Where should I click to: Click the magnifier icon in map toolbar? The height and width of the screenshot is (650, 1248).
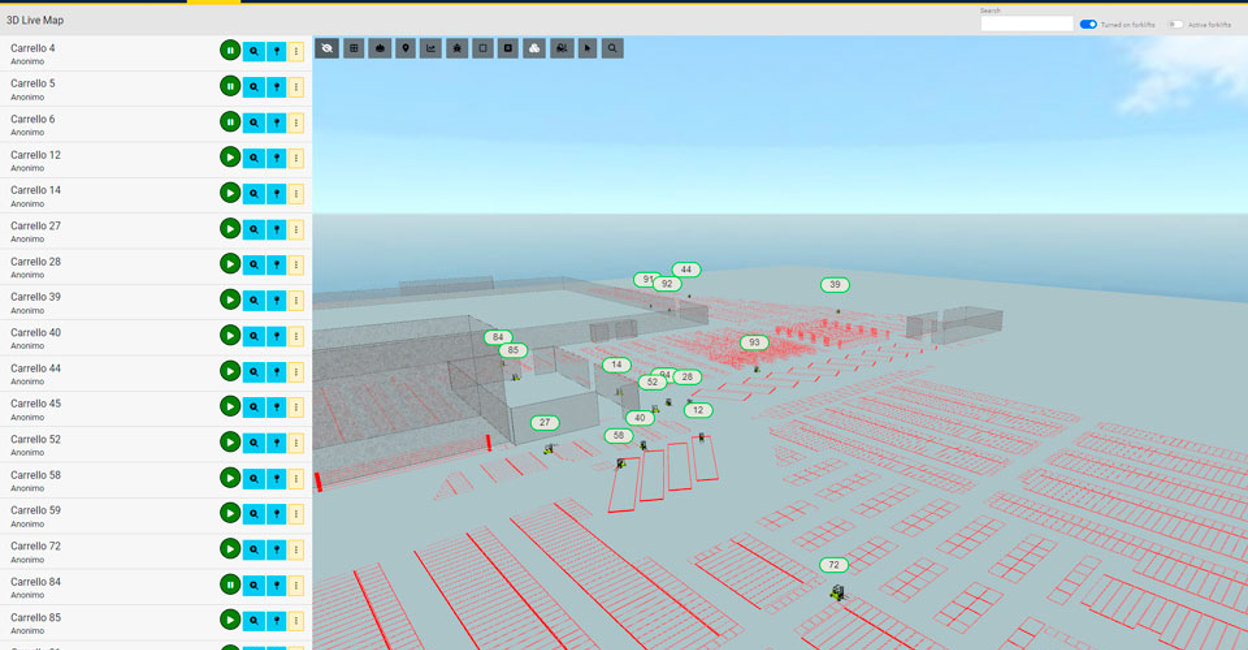point(612,48)
